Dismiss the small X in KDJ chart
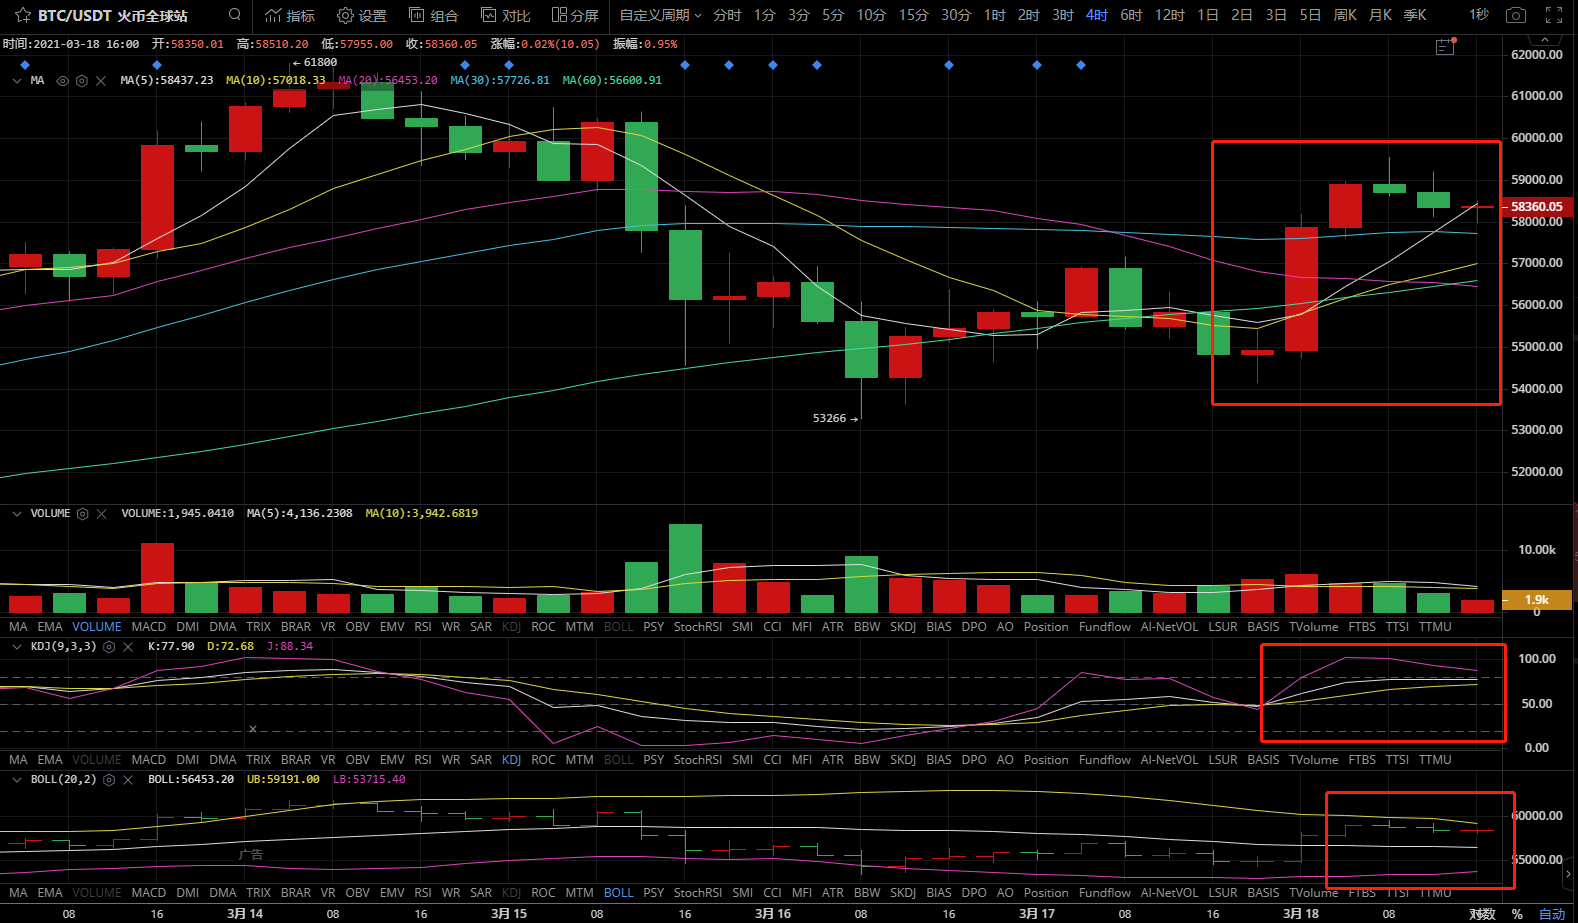Image resolution: width=1578 pixels, height=923 pixels. [253, 729]
